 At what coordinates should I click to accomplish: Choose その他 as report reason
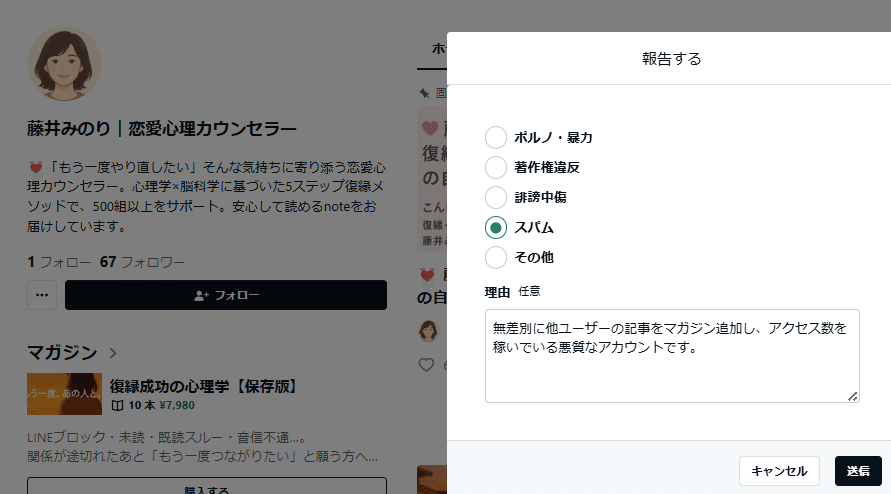[x=496, y=258]
